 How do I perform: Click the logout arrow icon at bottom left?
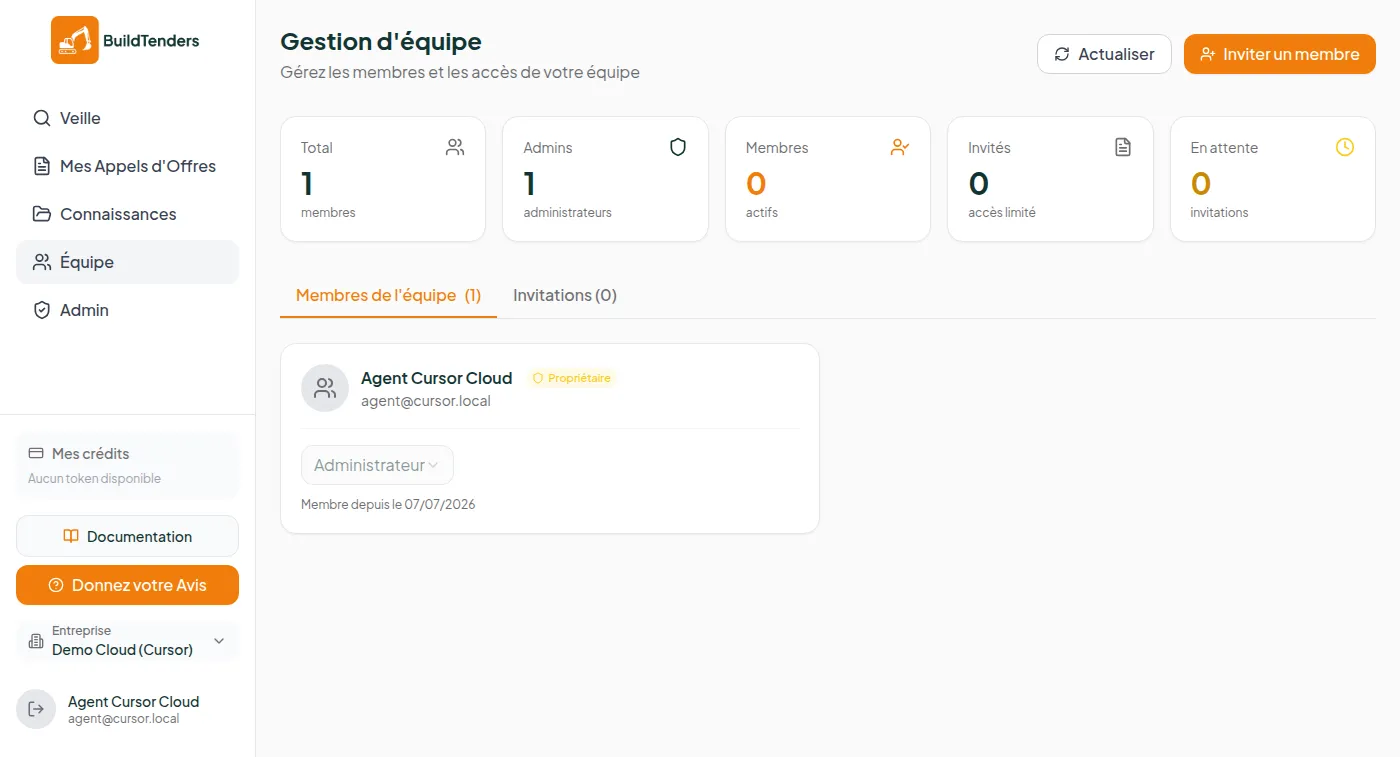click(36, 709)
